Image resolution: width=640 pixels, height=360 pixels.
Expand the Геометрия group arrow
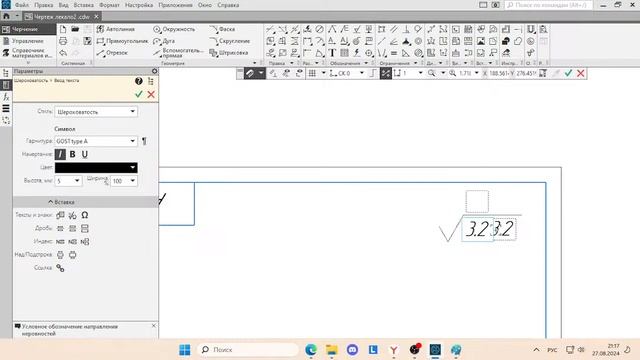point(255,63)
